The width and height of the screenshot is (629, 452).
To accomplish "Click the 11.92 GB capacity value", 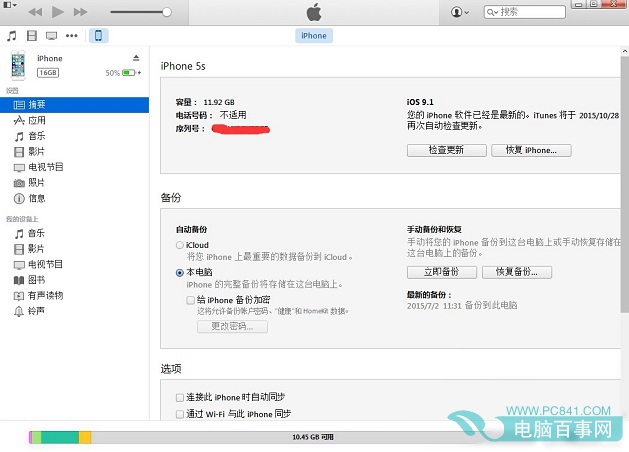I will coord(219,102).
